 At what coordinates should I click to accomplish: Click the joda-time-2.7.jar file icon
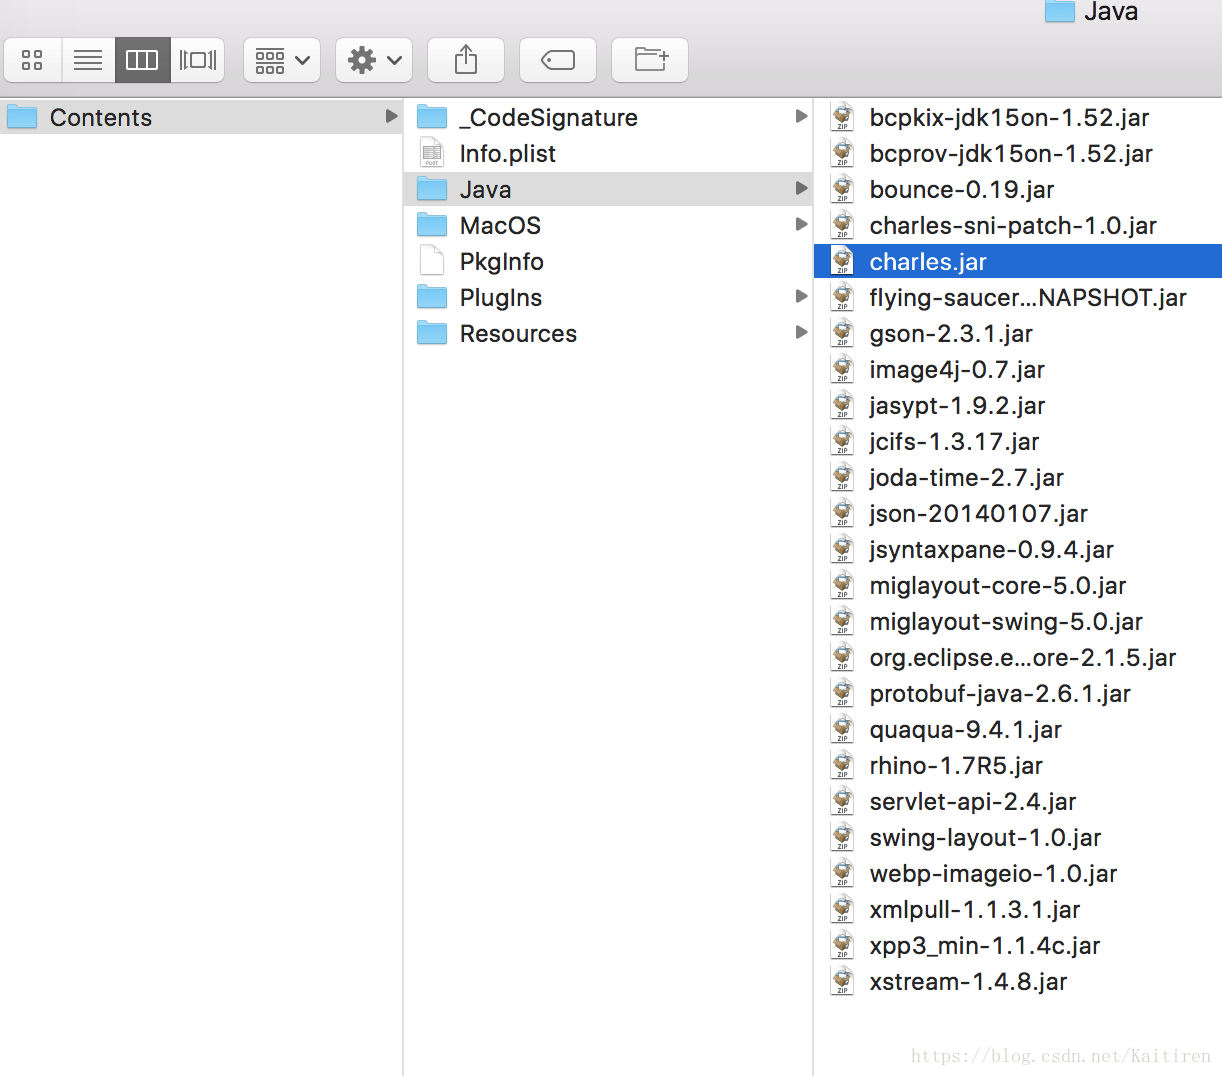coord(843,477)
